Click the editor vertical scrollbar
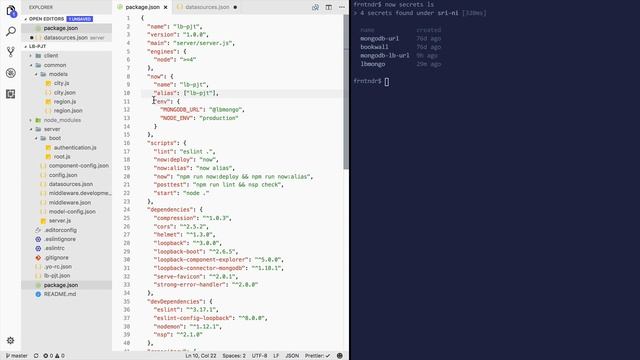This screenshot has width=640, height=360. 346,92
